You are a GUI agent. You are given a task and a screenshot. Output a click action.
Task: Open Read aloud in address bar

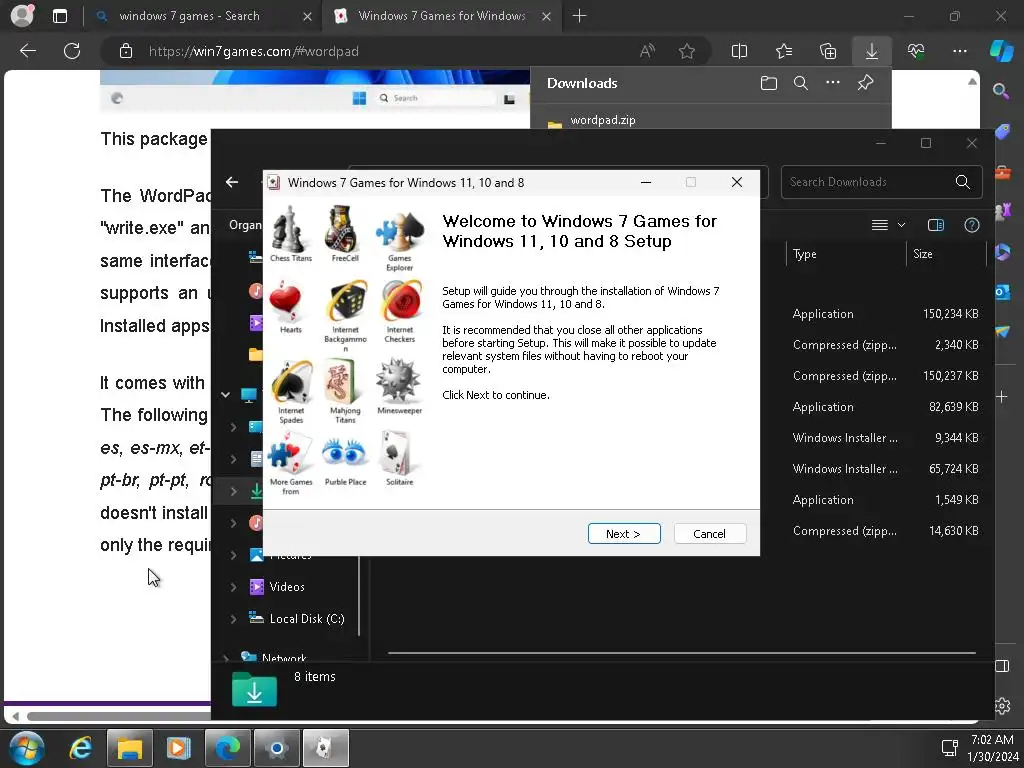coord(647,51)
